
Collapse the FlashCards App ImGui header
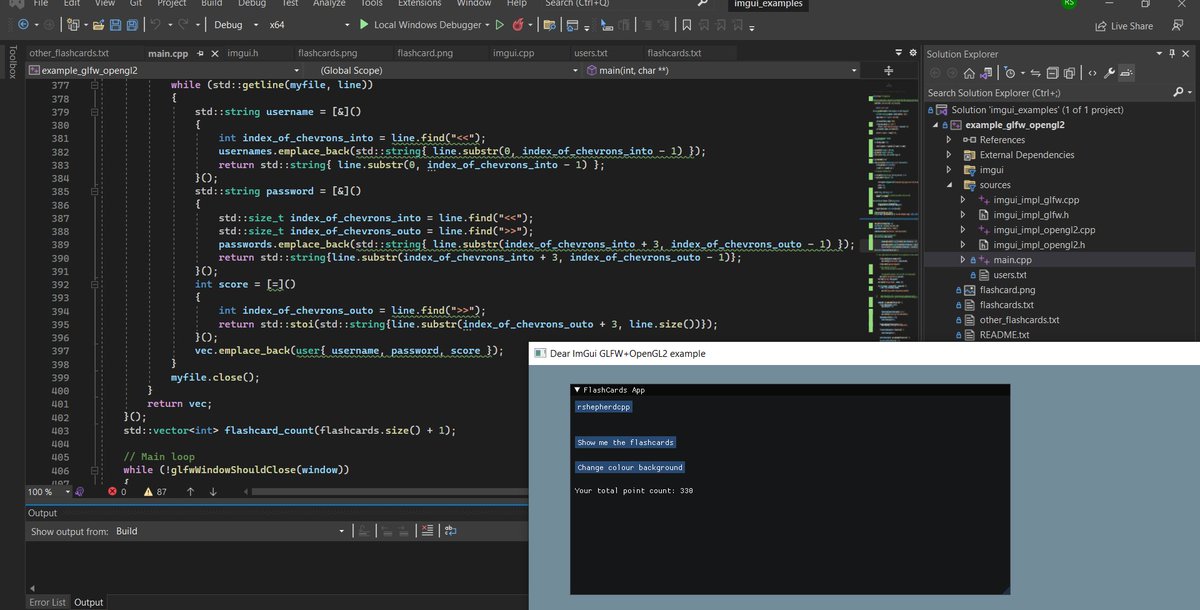pyautogui.click(x=577, y=389)
